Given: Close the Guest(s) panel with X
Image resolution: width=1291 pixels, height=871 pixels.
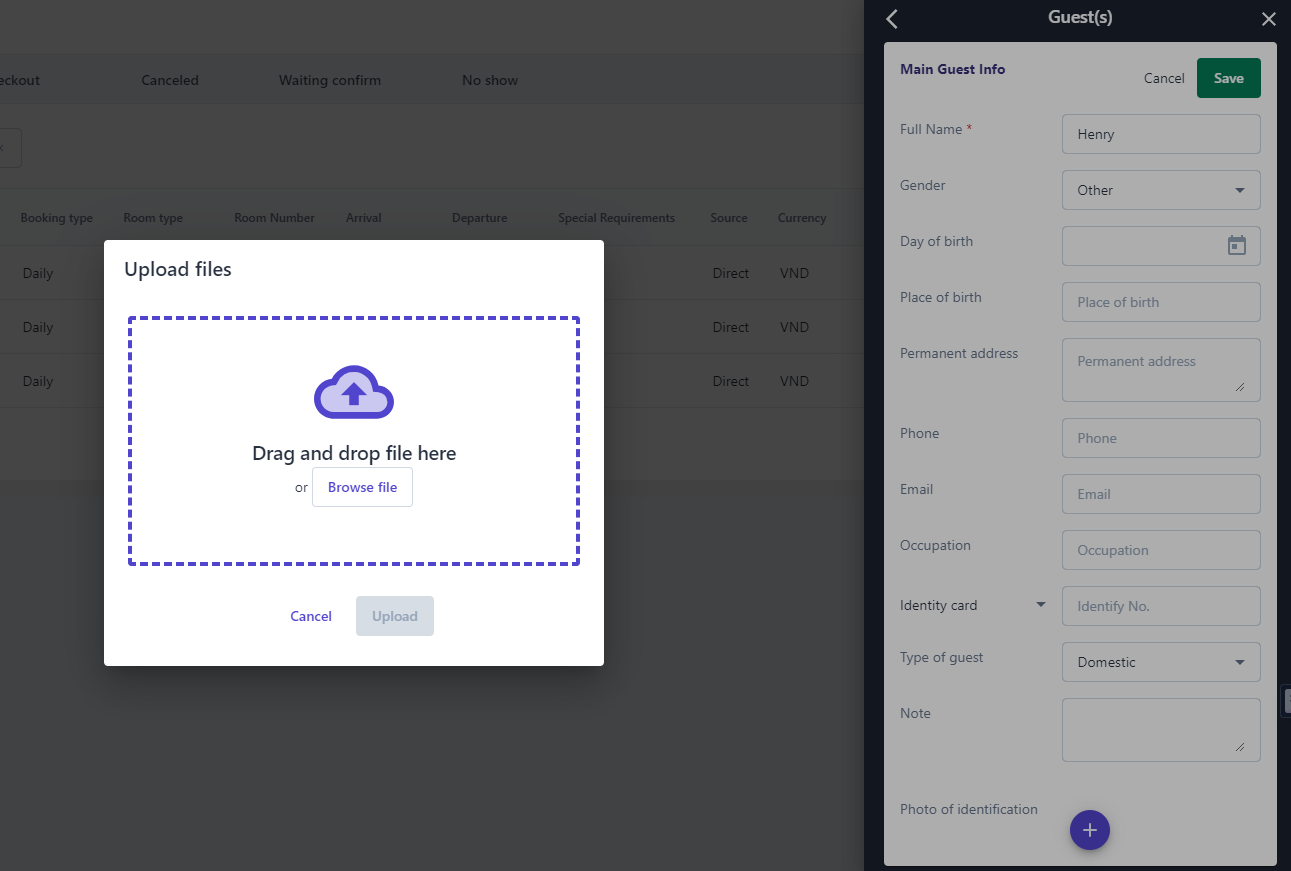Looking at the screenshot, I should (x=1268, y=19).
